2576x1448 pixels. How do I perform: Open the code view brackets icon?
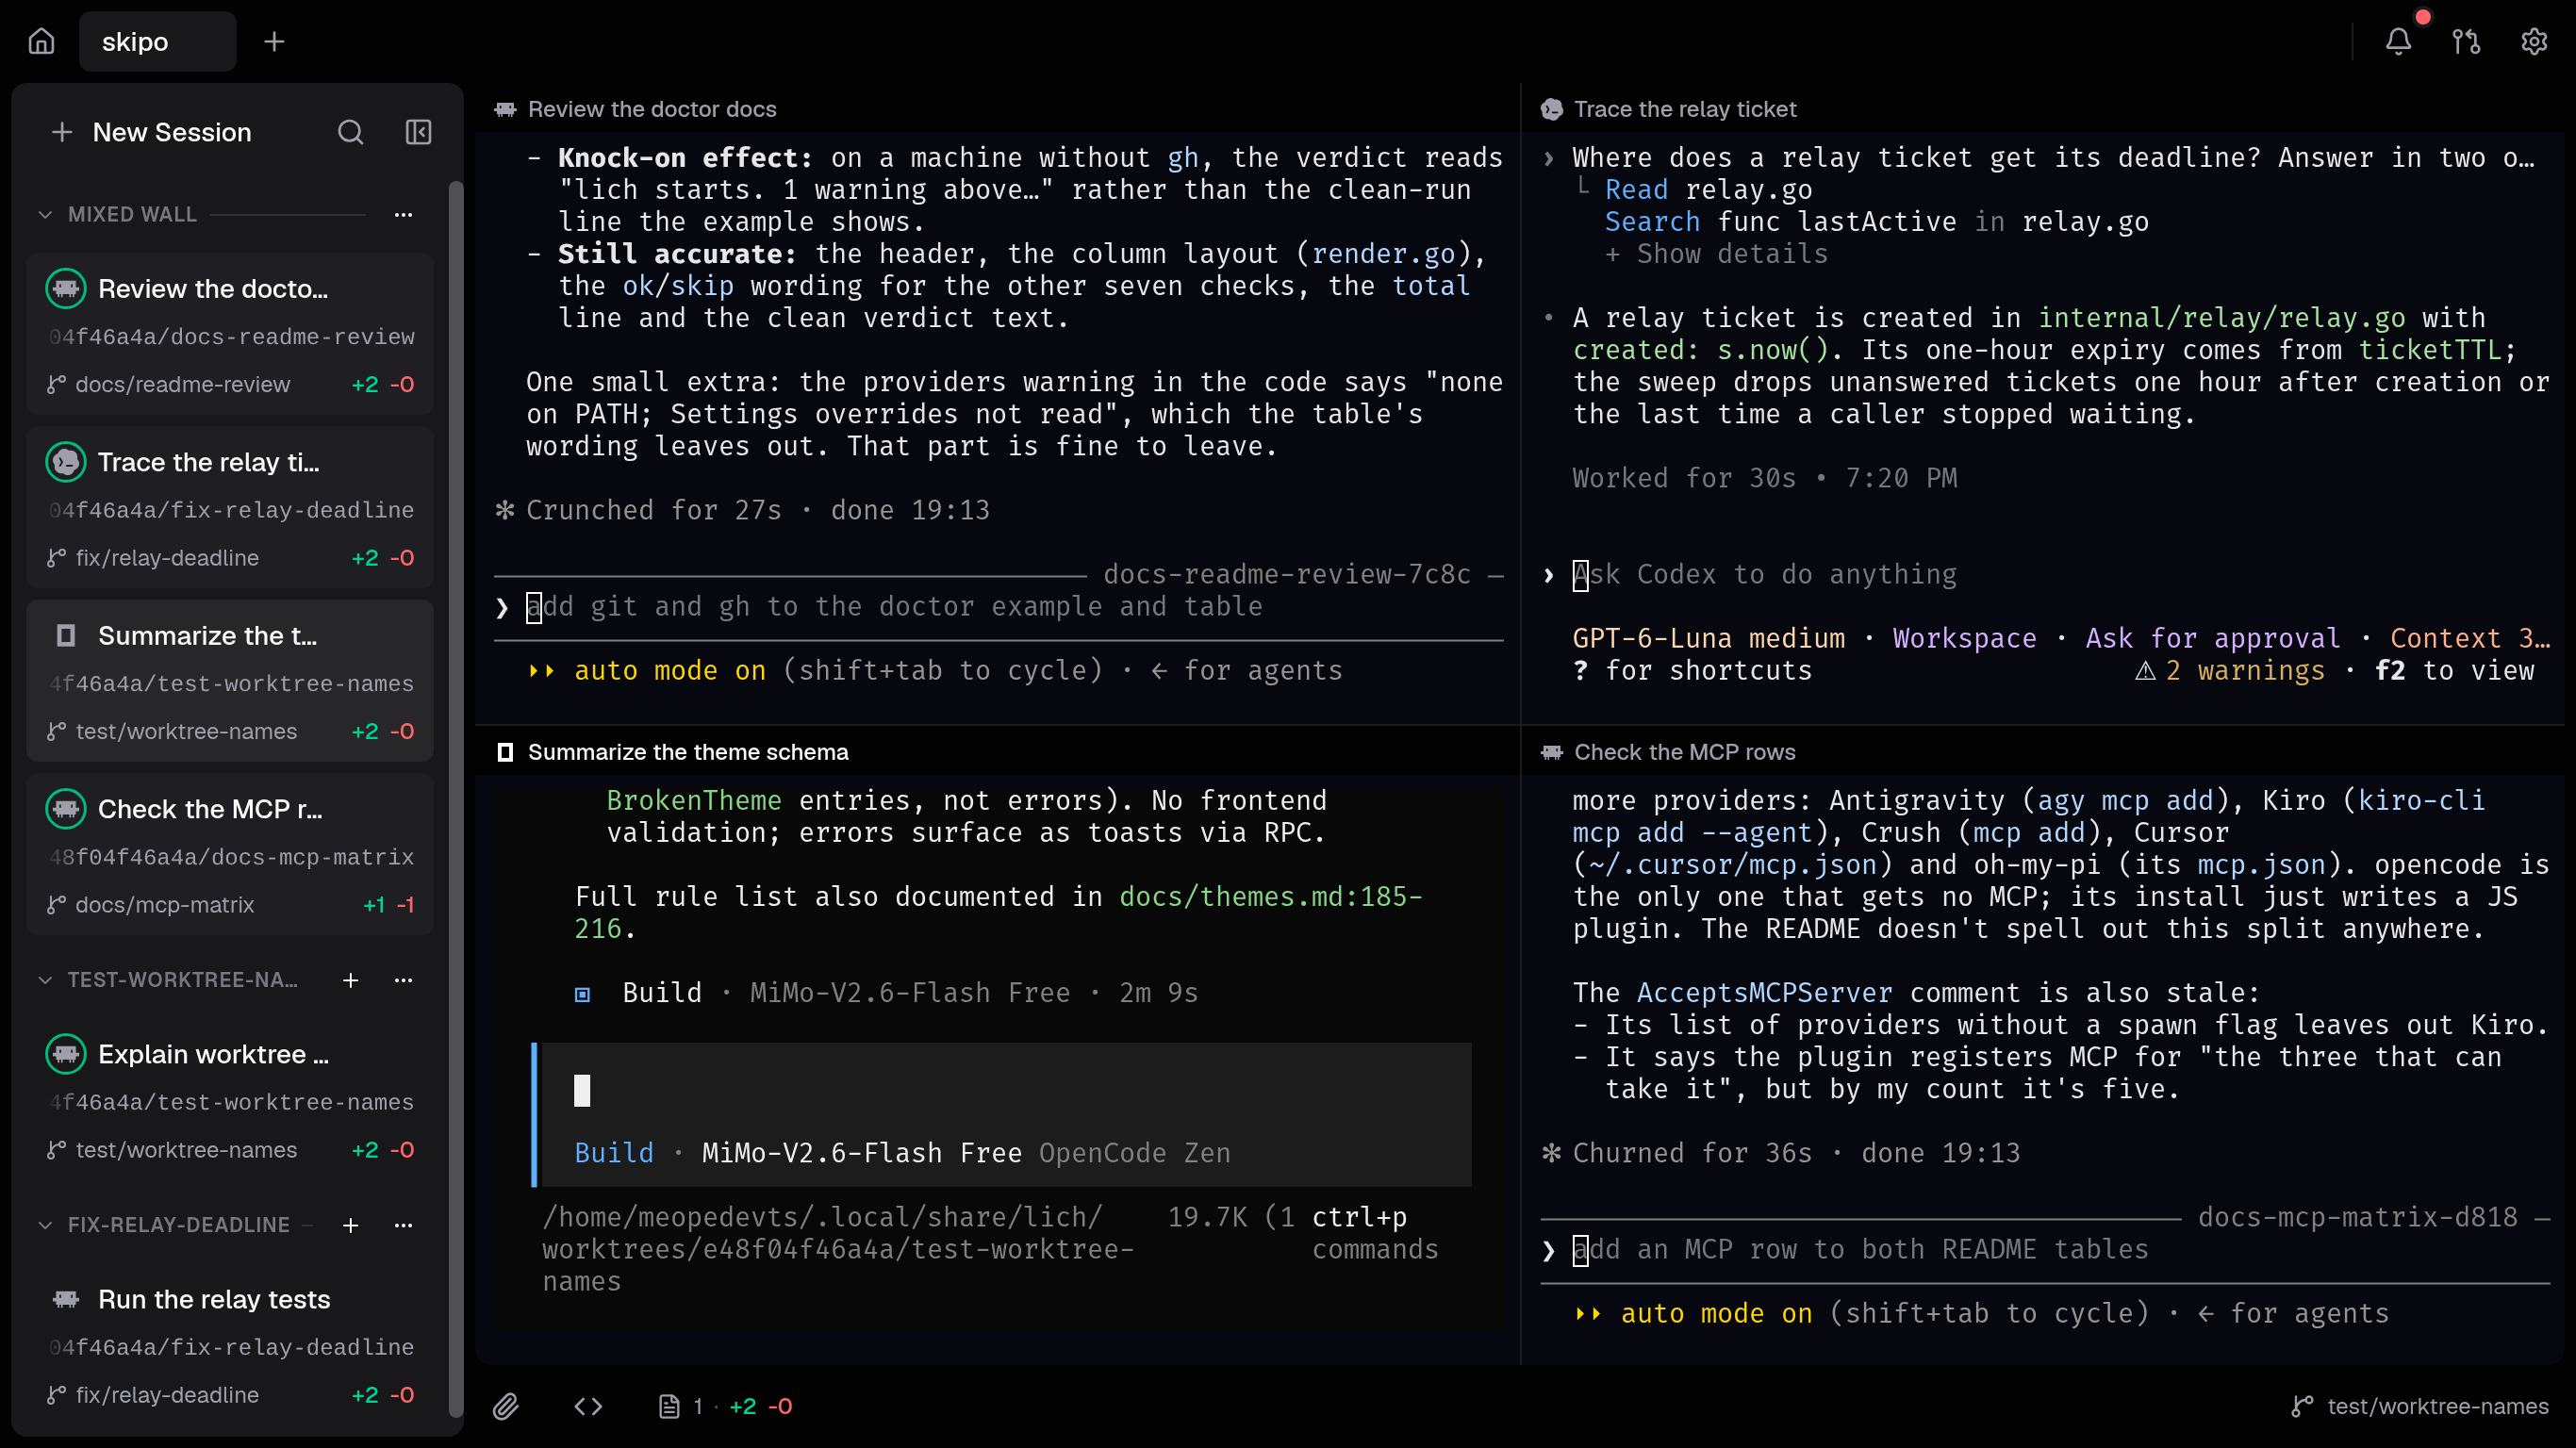[x=588, y=1406]
